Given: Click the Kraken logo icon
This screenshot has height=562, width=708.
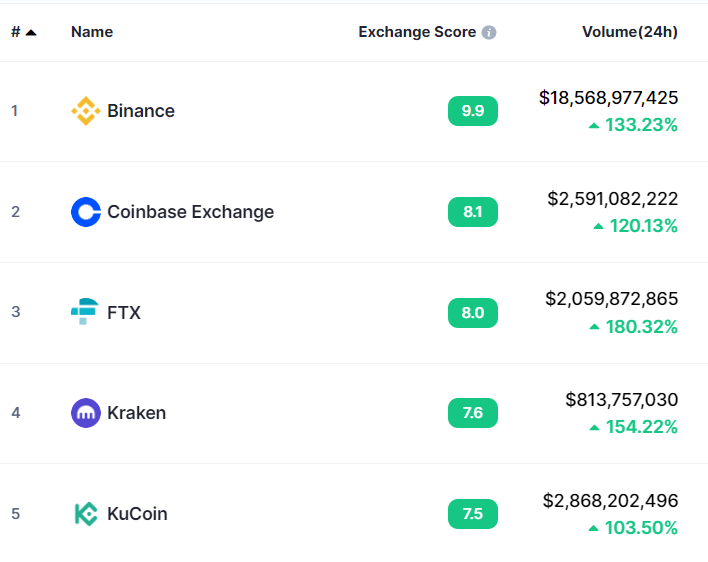Looking at the screenshot, I should point(86,413).
